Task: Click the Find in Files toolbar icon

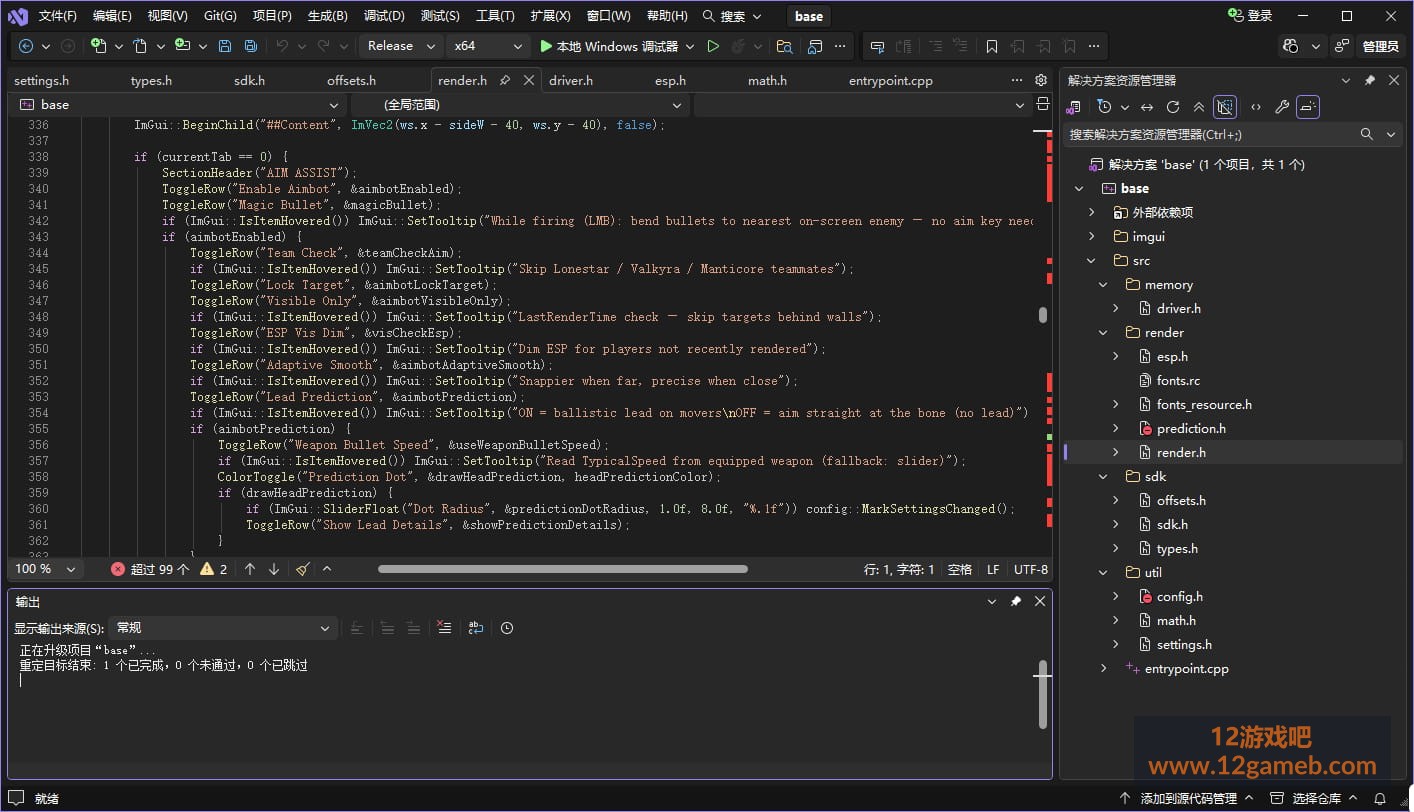Action: [x=785, y=46]
